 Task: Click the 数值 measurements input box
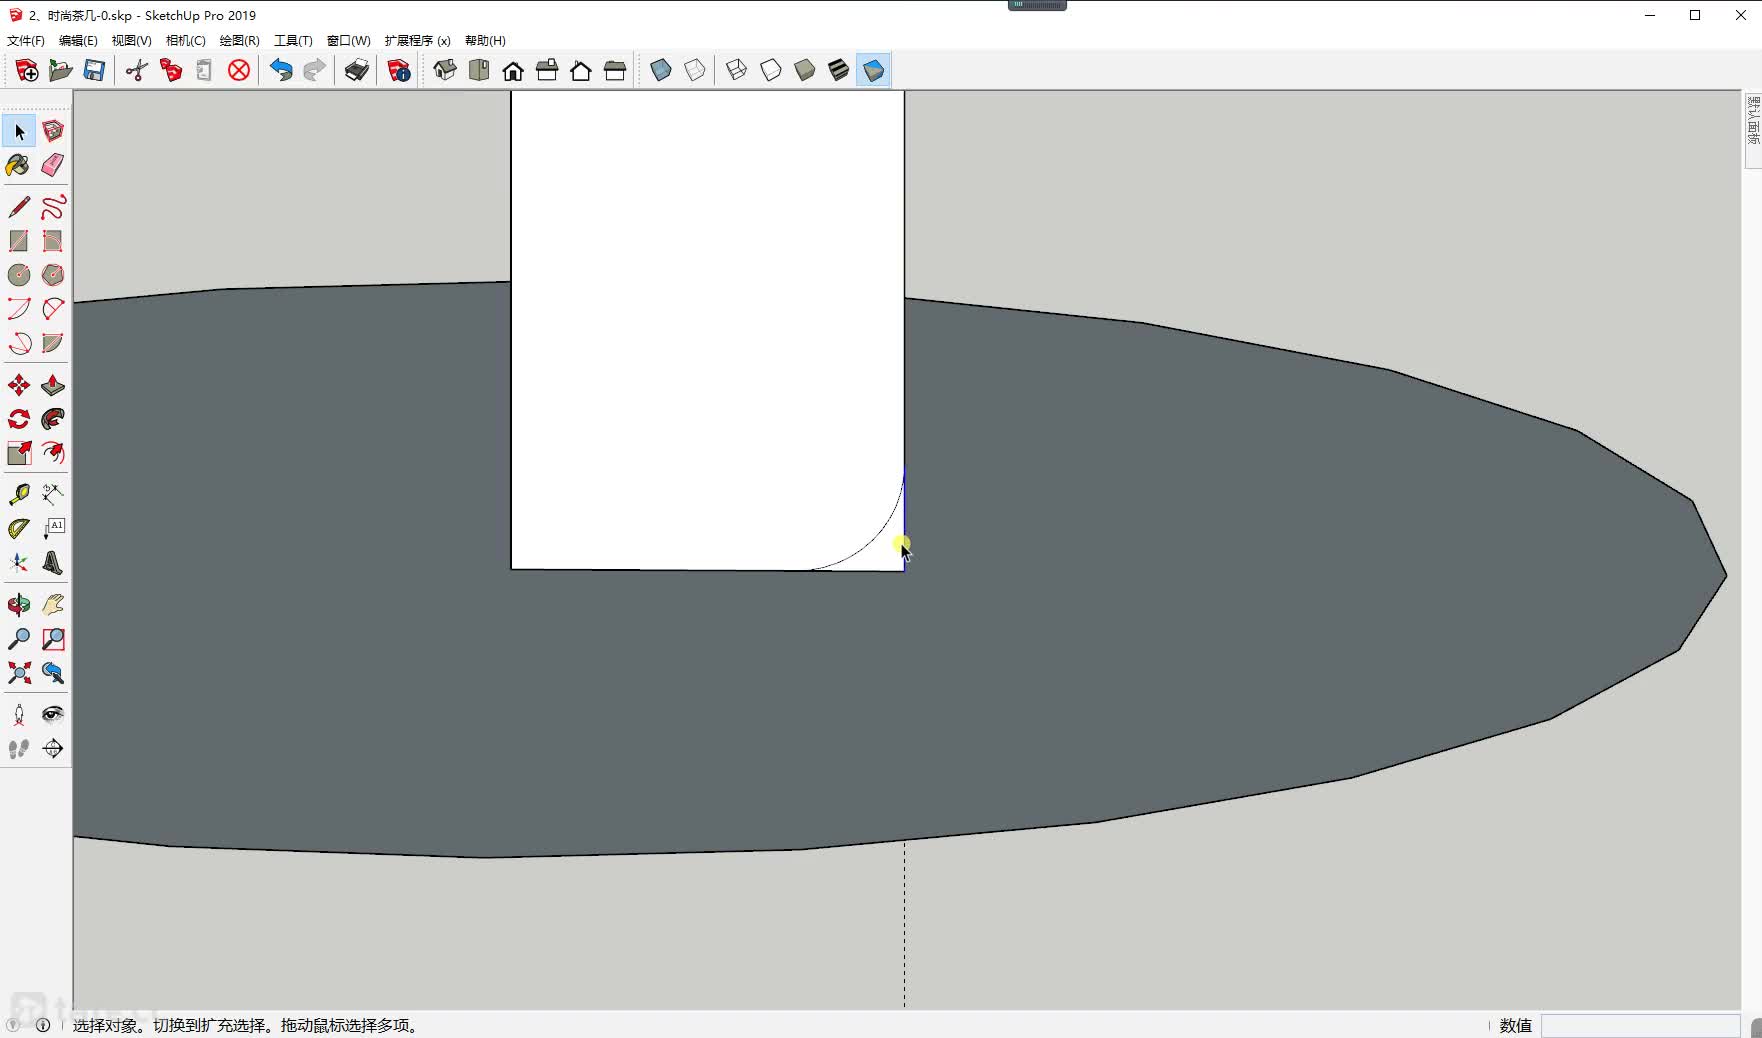[1640, 1026]
